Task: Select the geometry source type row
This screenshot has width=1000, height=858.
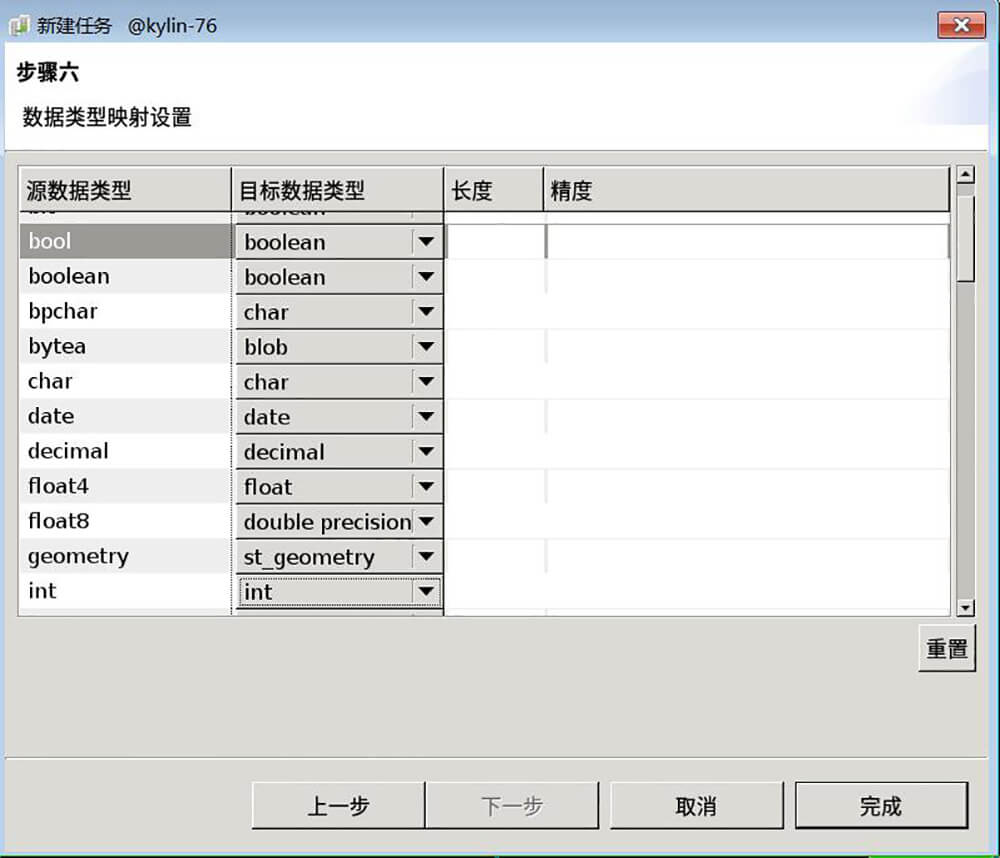Action: 125,557
